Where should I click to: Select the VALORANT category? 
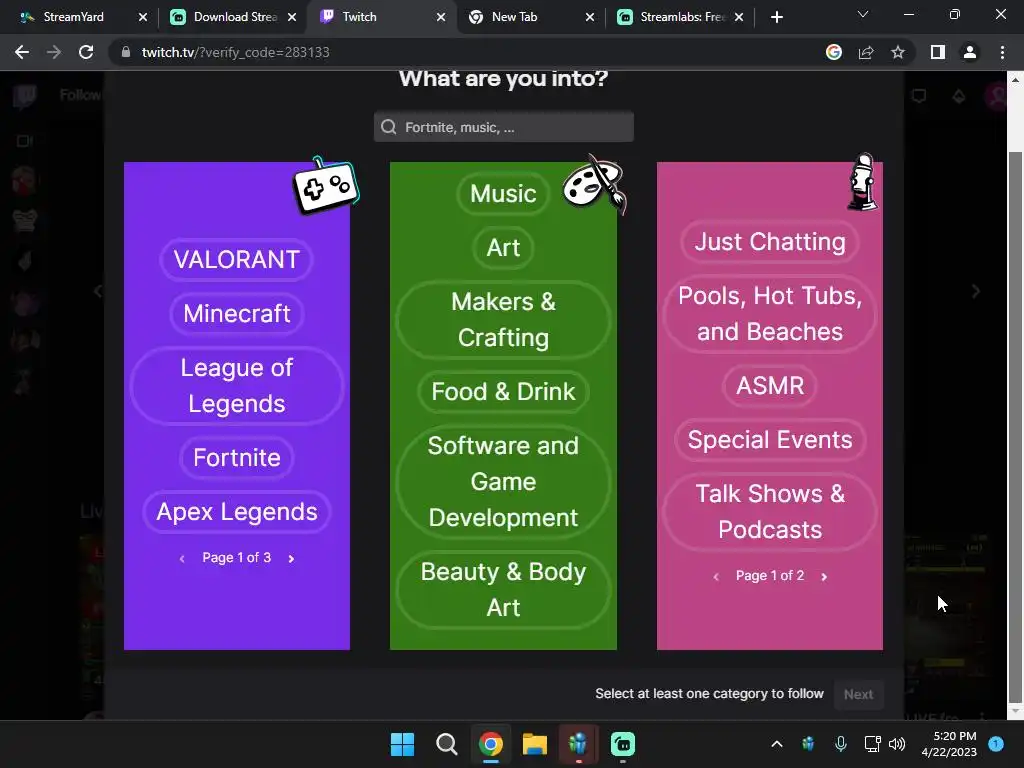[x=236, y=259]
